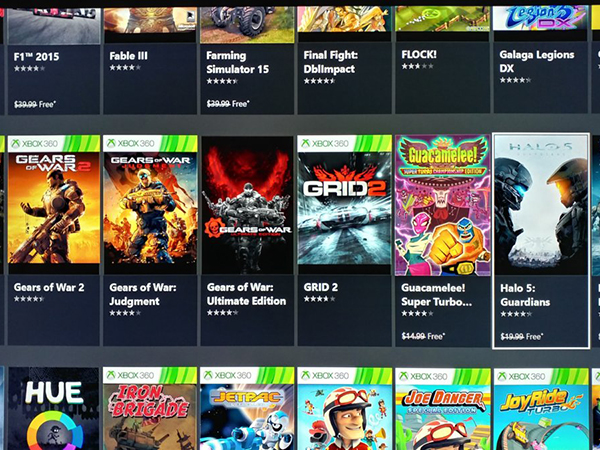Click the Xbox 360 banner on Iron Brigade
The height and width of the screenshot is (450, 600).
pyautogui.click(x=150, y=375)
